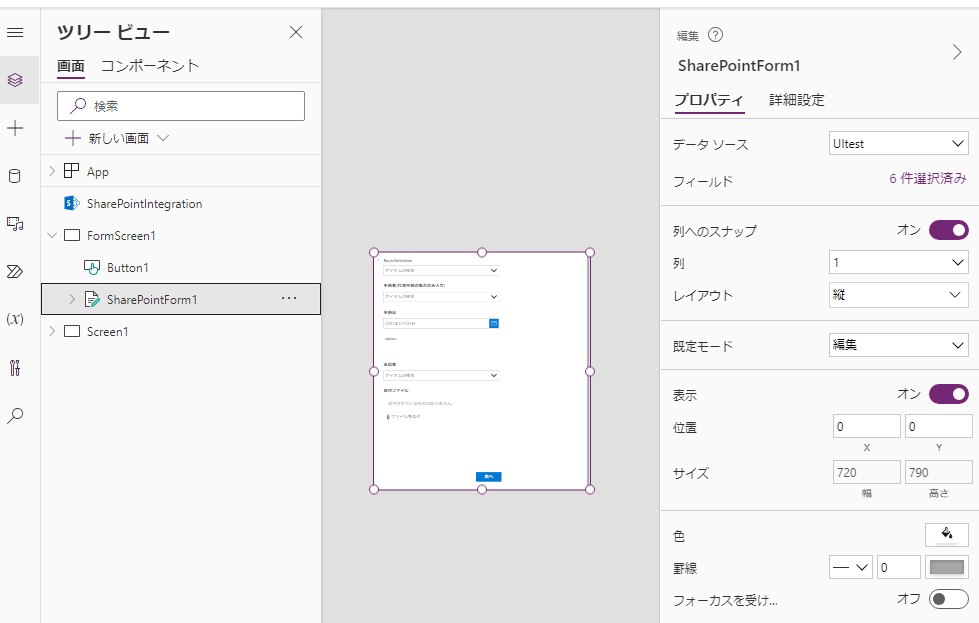This screenshot has width=979, height=623.
Task: Toggle the 表示 visibility switch
Action: [x=948, y=394]
